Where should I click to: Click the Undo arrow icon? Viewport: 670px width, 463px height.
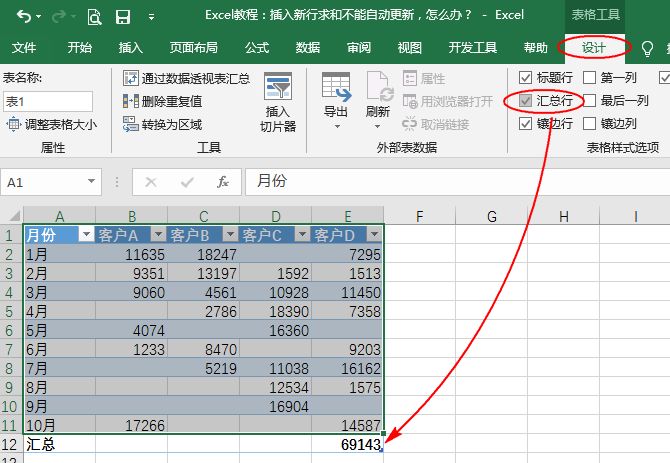[24, 16]
